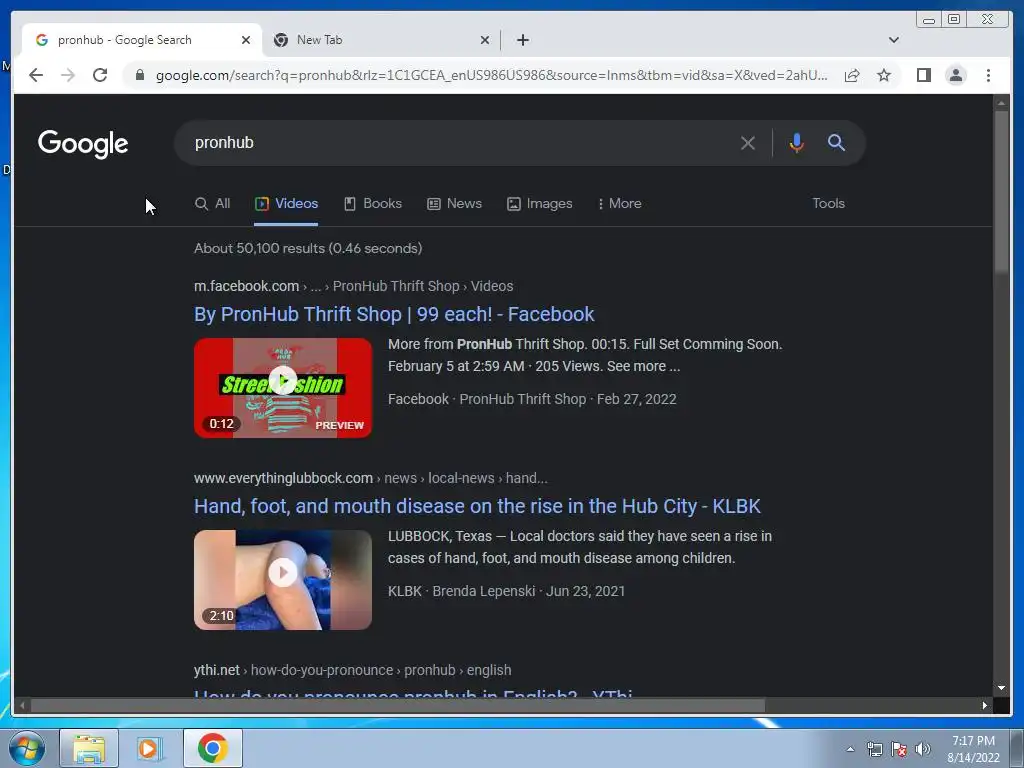Share this page via share icon
1024x768 pixels.
[852, 75]
